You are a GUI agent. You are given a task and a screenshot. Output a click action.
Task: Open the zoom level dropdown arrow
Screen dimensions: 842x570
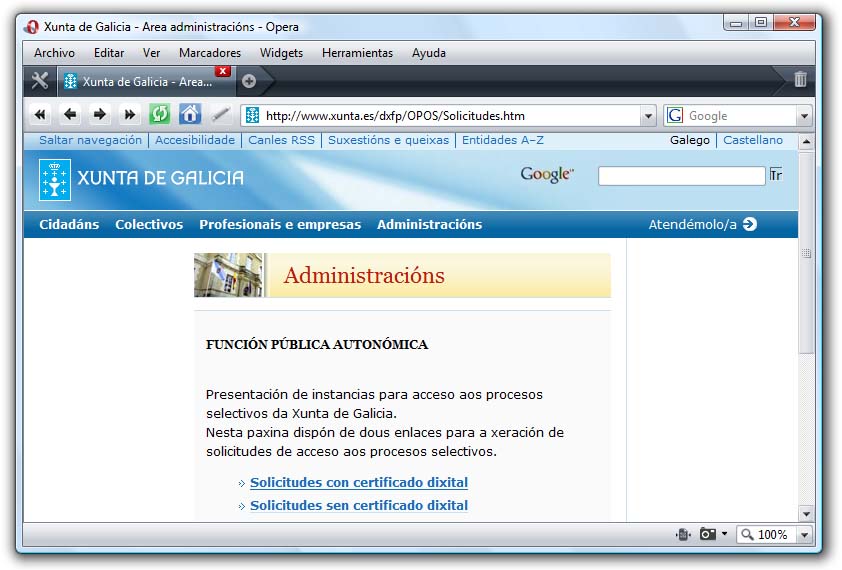[x=804, y=535]
